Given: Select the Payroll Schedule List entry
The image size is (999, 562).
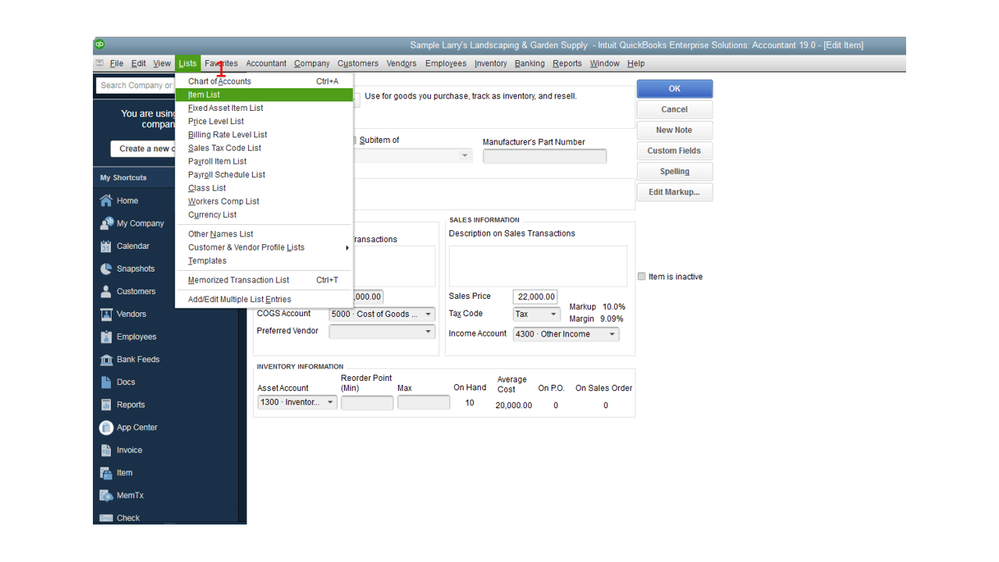Looking at the screenshot, I should point(263,175).
